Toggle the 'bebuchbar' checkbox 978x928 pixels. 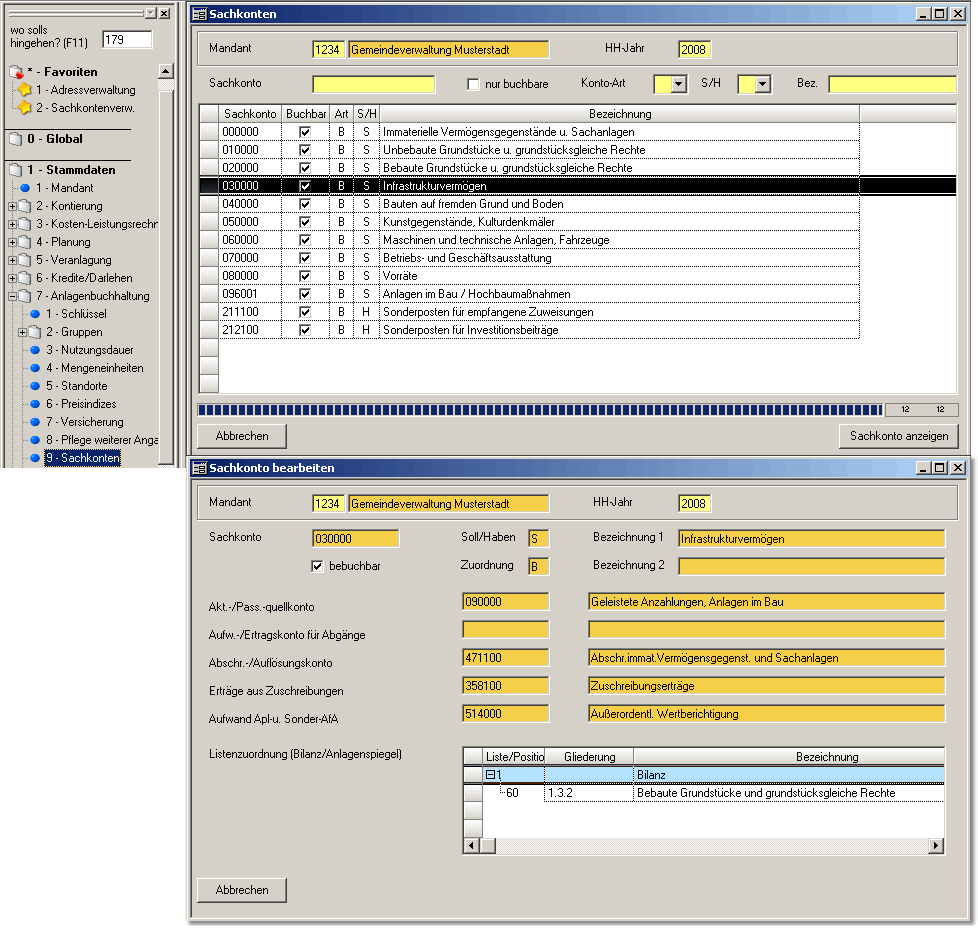(318, 566)
